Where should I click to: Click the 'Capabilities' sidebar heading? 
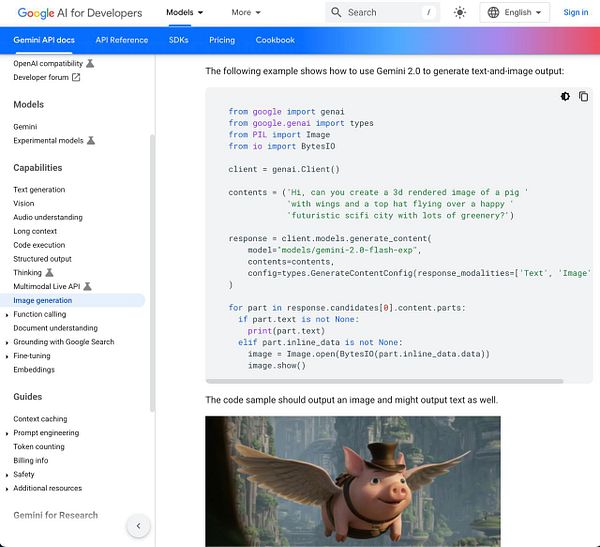point(38,168)
